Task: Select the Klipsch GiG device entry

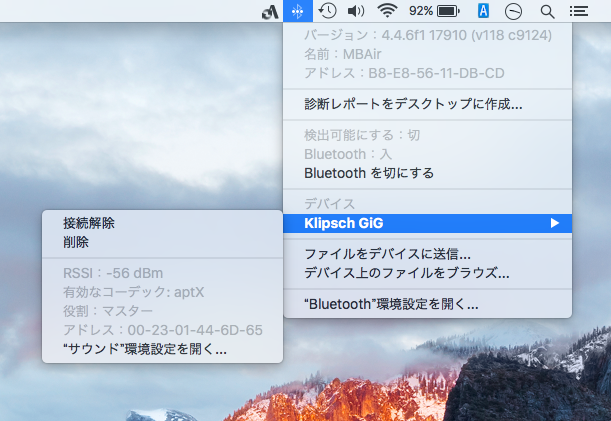Action: (x=344, y=223)
